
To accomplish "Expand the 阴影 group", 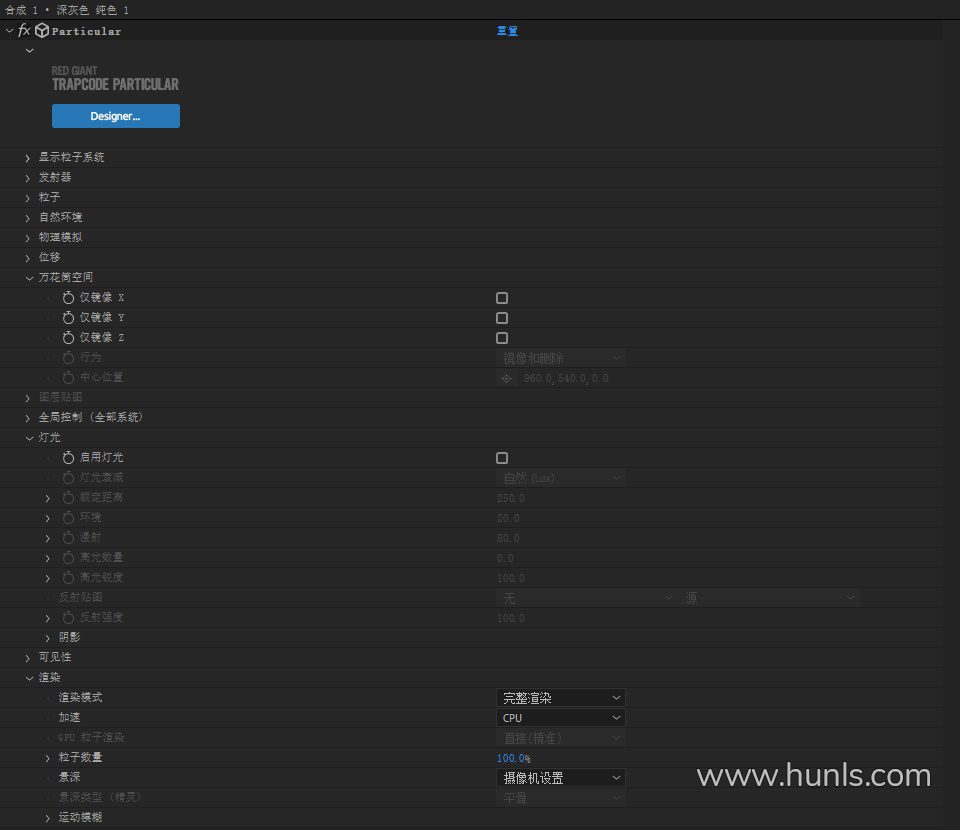I will 48,638.
